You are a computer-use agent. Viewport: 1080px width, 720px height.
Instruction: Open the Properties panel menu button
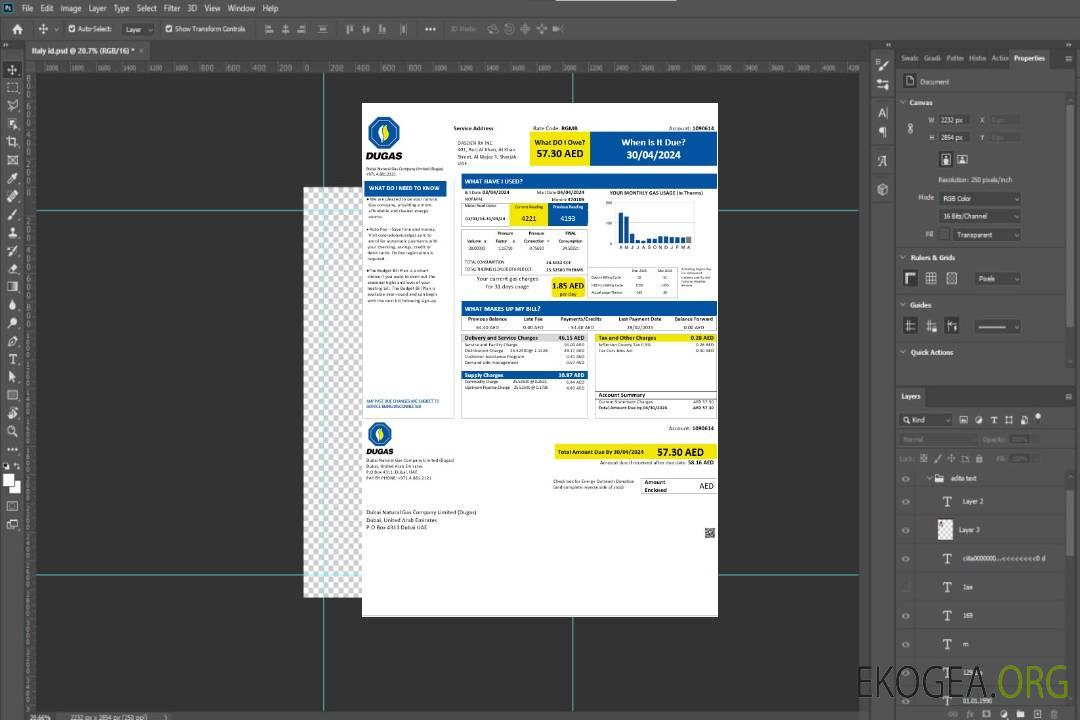click(1068, 59)
